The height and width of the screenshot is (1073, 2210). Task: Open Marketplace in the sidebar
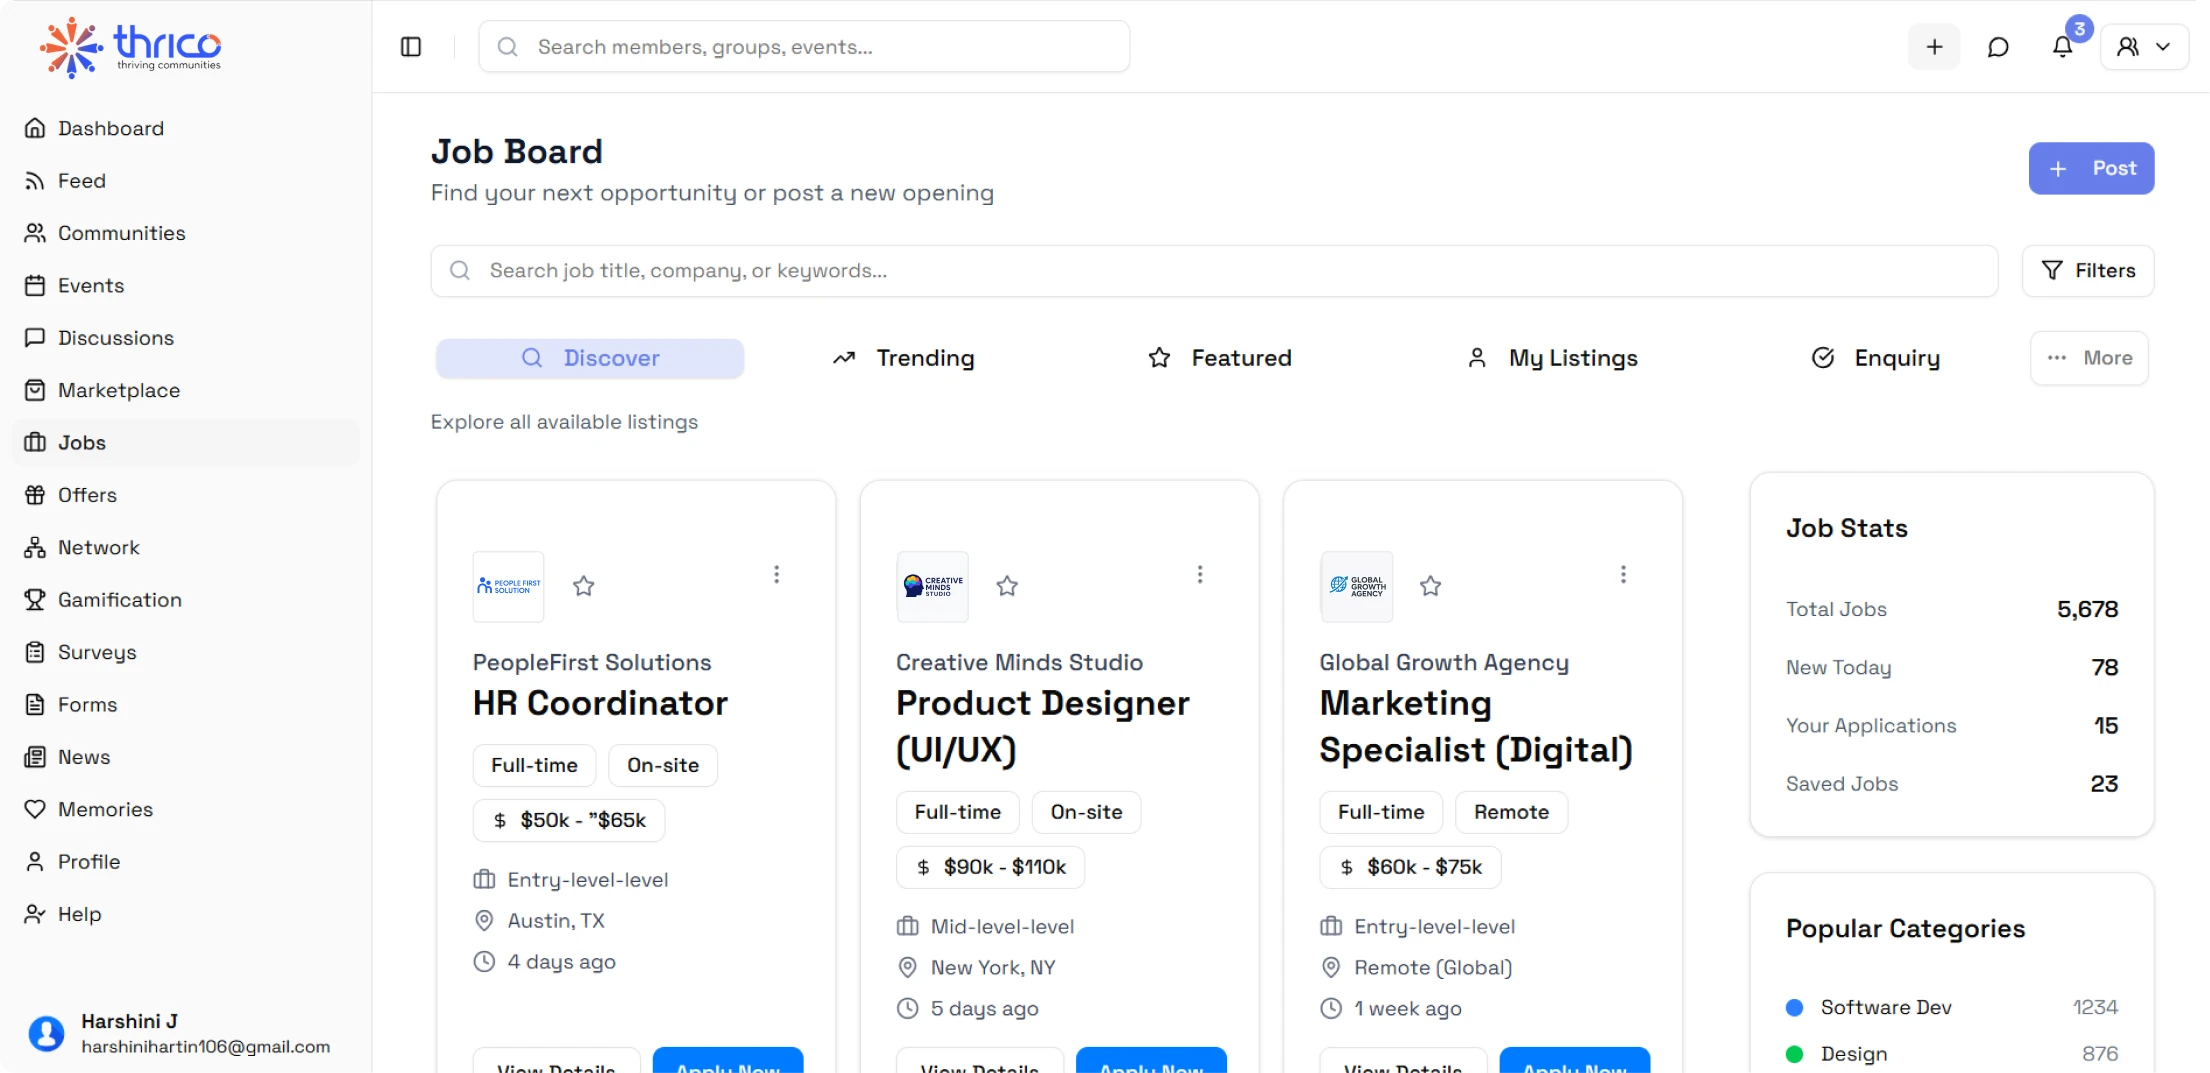coord(186,390)
